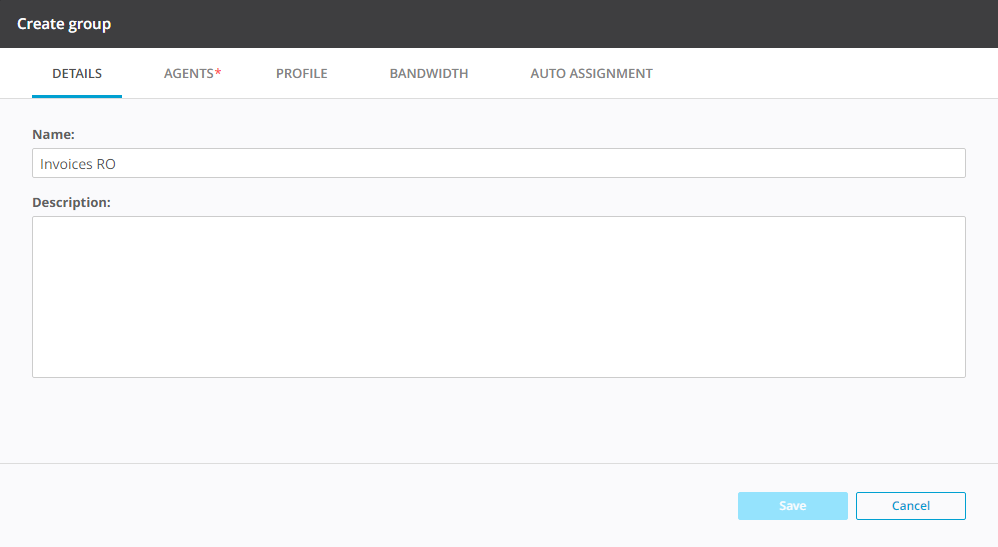Open the Auto Assignment tab
This screenshot has width=998, height=547.
[x=591, y=74]
